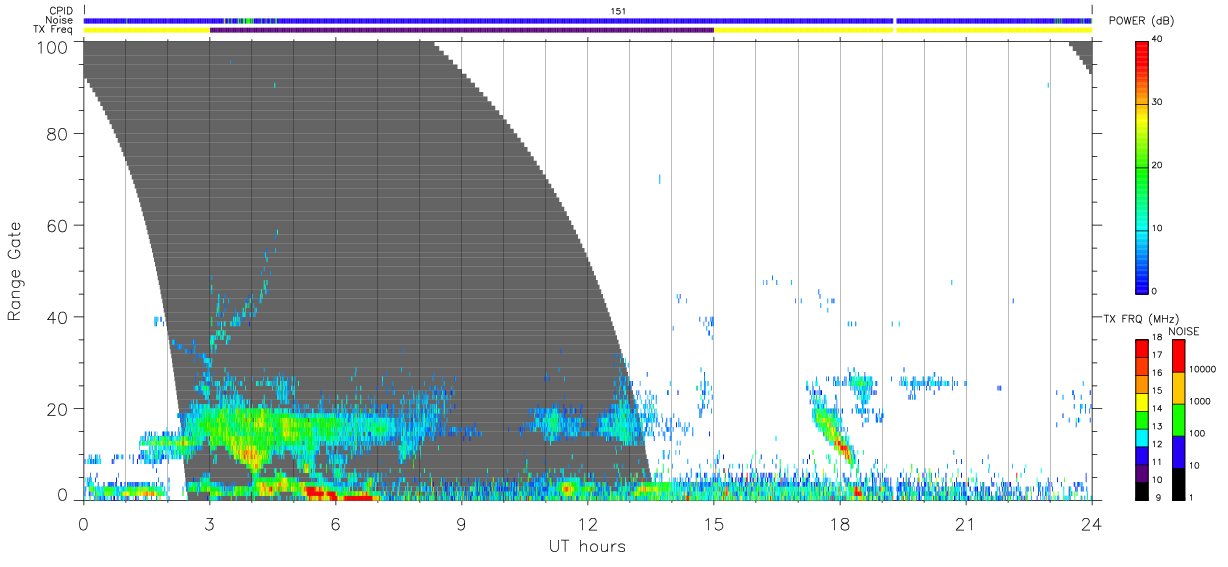Click the "100" tick on the Range Gate axis
The height and width of the screenshot is (567, 1228).
pos(54,46)
